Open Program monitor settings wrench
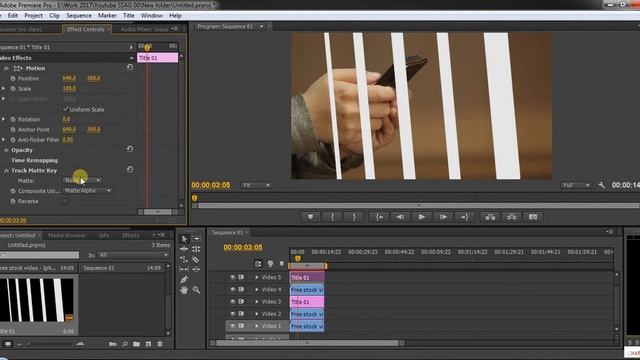Screen dimensions: 640x360 (602, 185)
